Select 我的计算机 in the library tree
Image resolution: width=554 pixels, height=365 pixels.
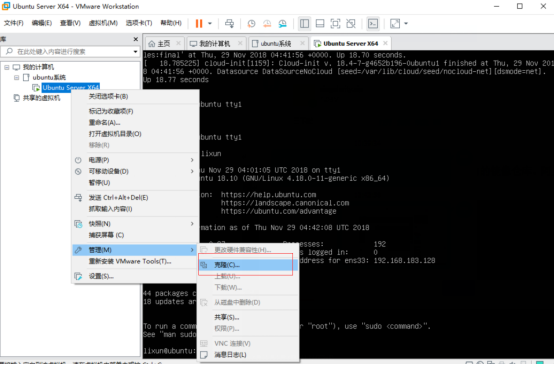tap(38, 67)
